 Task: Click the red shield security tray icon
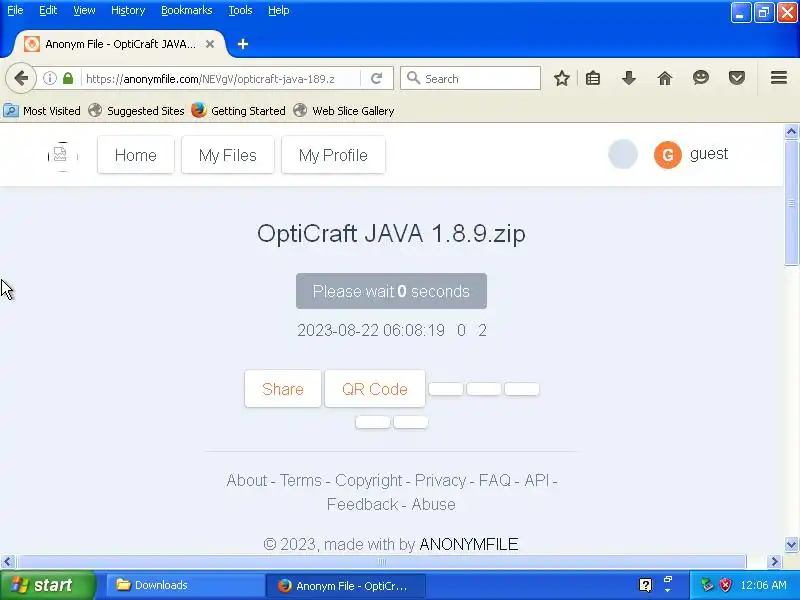(725, 585)
